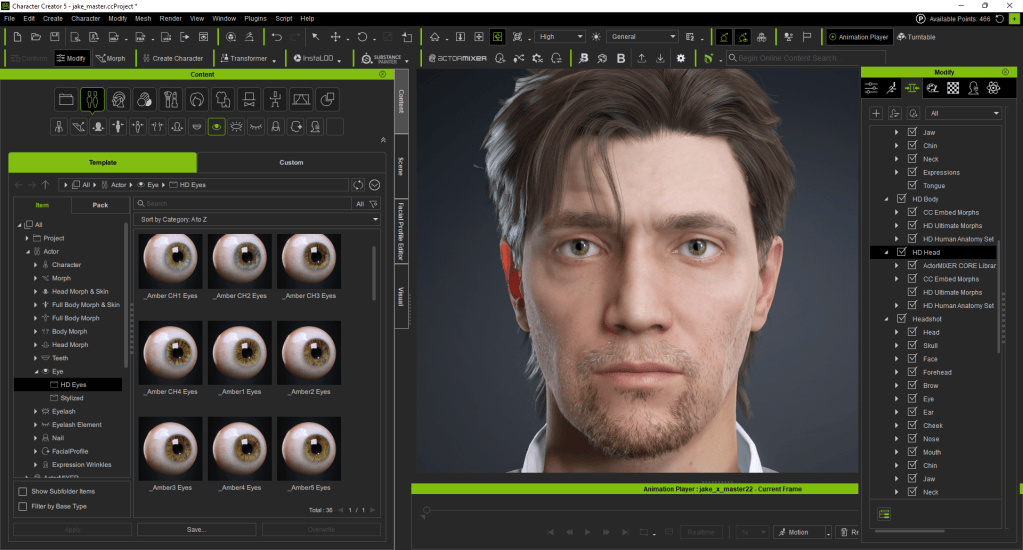
Task: Open the checkerboard Texture tab in Modify
Action: pyautogui.click(x=953, y=88)
